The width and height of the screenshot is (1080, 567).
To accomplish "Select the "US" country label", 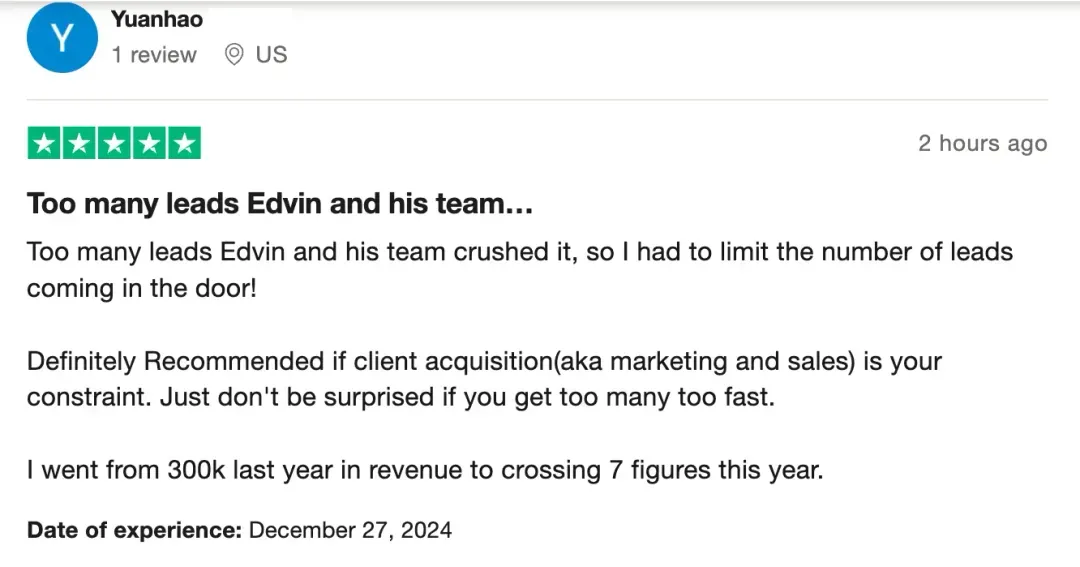I will click(x=271, y=55).
